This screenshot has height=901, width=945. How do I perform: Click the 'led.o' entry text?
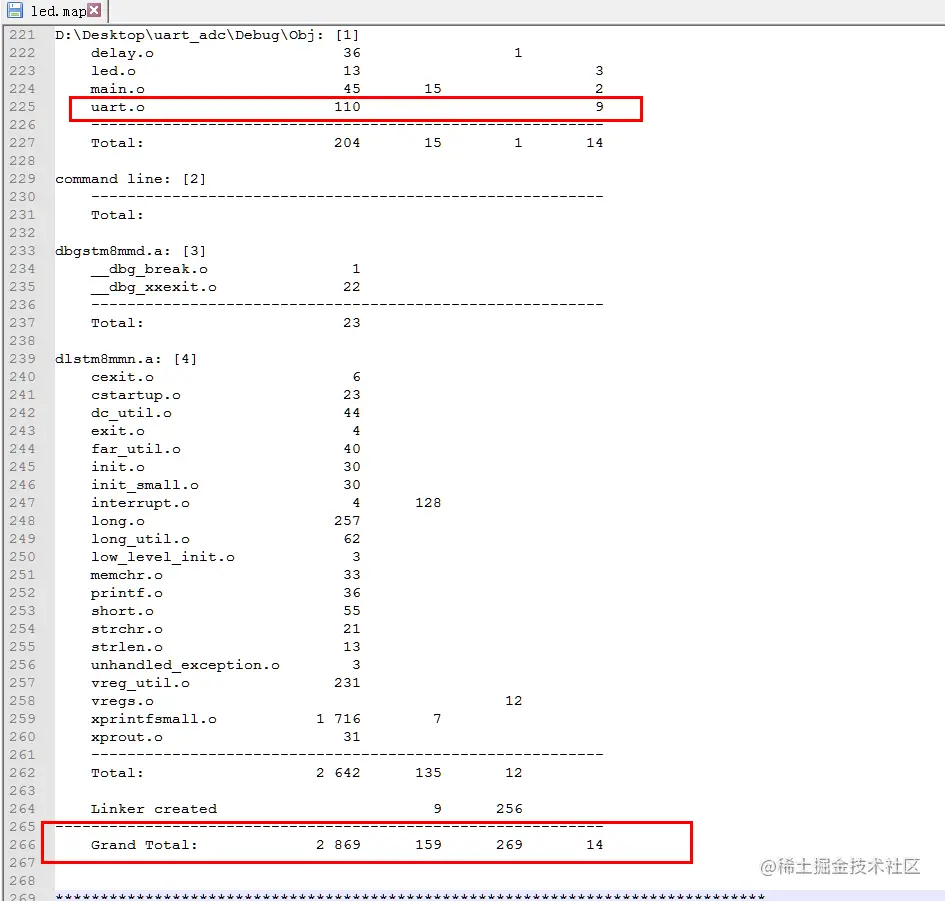tap(113, 71)
